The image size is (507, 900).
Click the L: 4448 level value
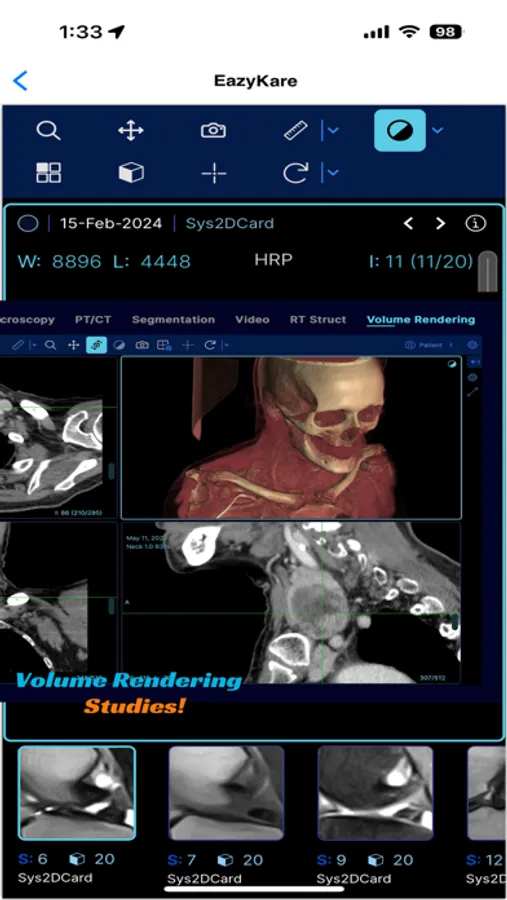click(152, 262)
